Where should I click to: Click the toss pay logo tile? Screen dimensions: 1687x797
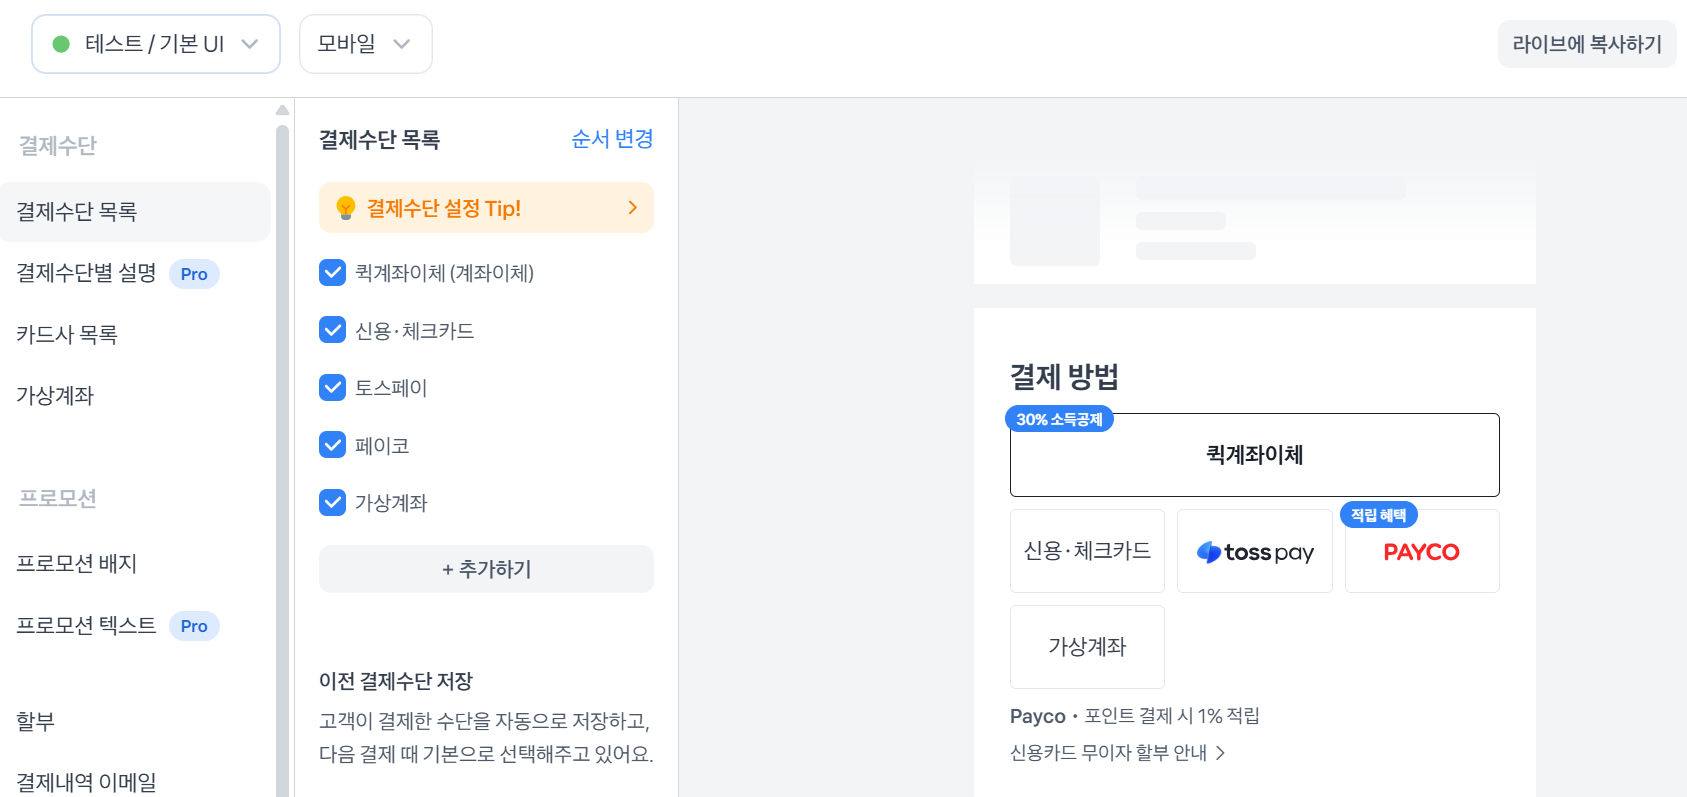point(1254,552)
